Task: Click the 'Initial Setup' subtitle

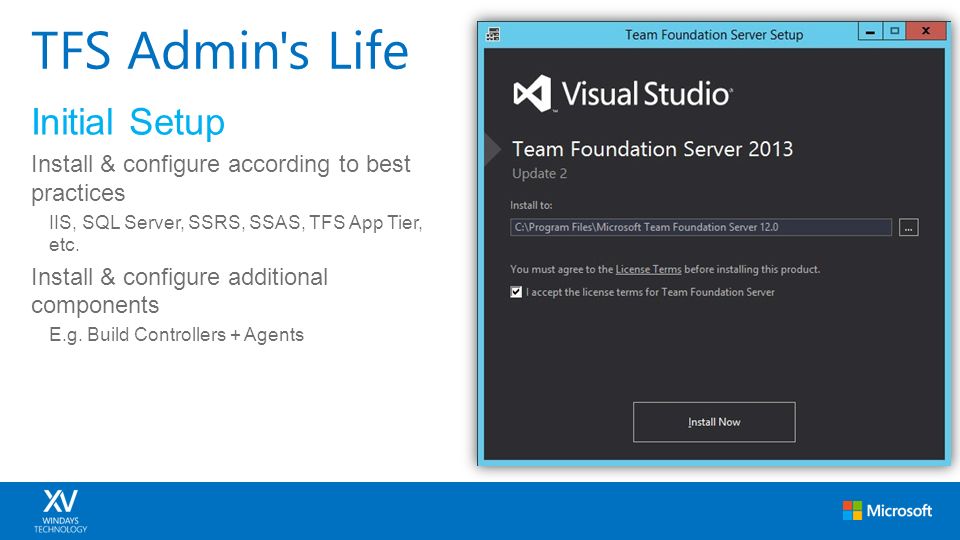Action: pos(128,122)
